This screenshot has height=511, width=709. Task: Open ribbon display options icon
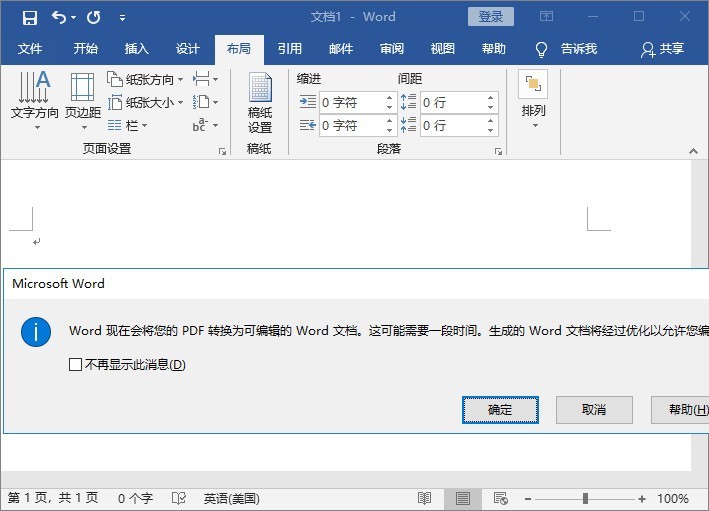[x=546, y=17]
